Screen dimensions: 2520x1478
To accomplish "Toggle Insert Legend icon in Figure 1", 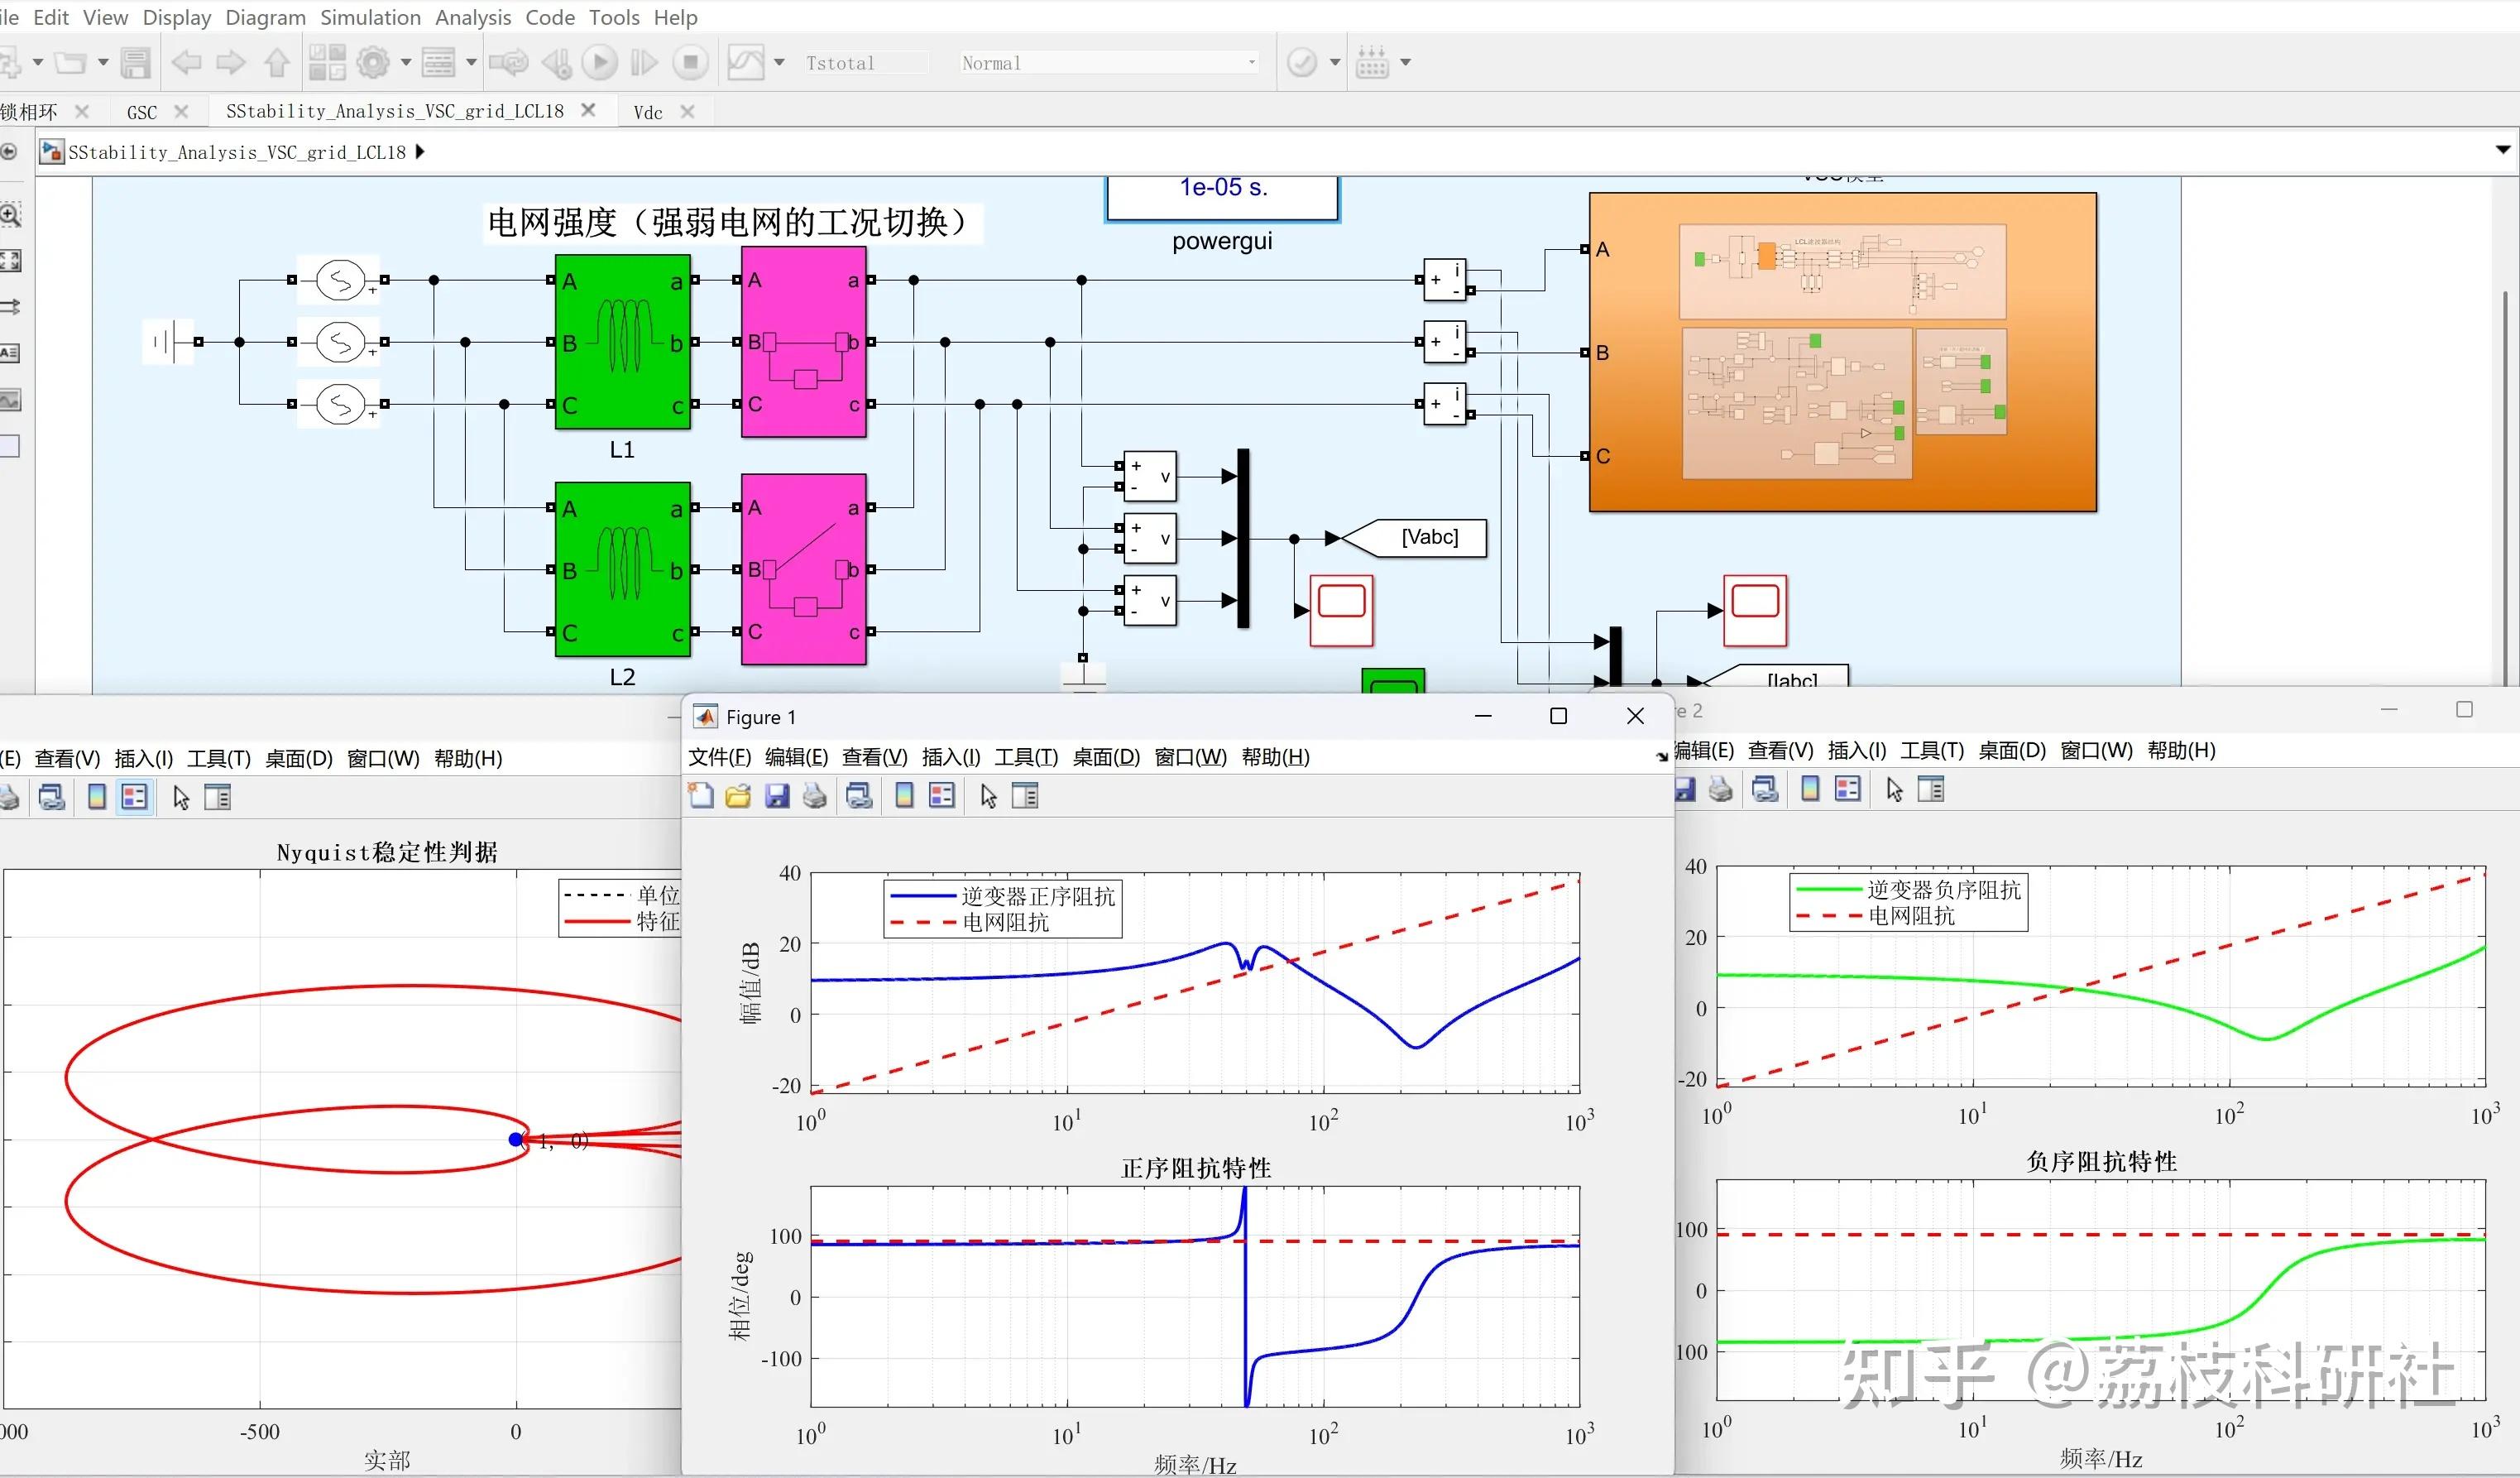I will (942, 796).
